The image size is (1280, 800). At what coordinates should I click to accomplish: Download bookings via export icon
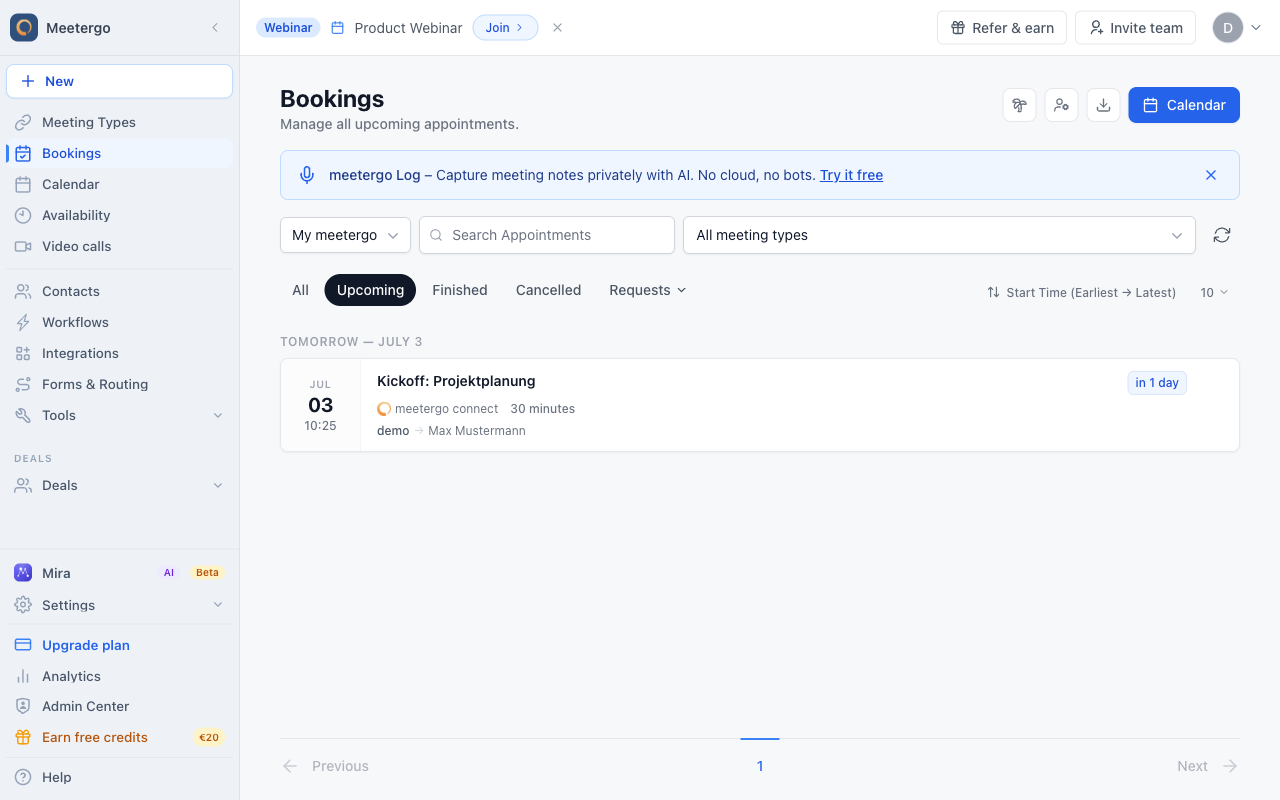(x=1103, y=105)
